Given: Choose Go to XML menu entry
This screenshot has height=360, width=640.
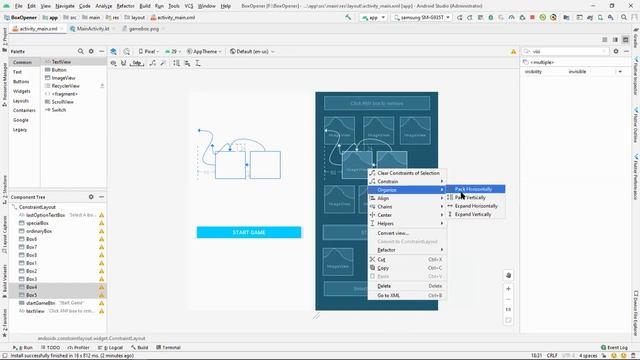Looking at the screenshot, I should [x=407, y=295].
